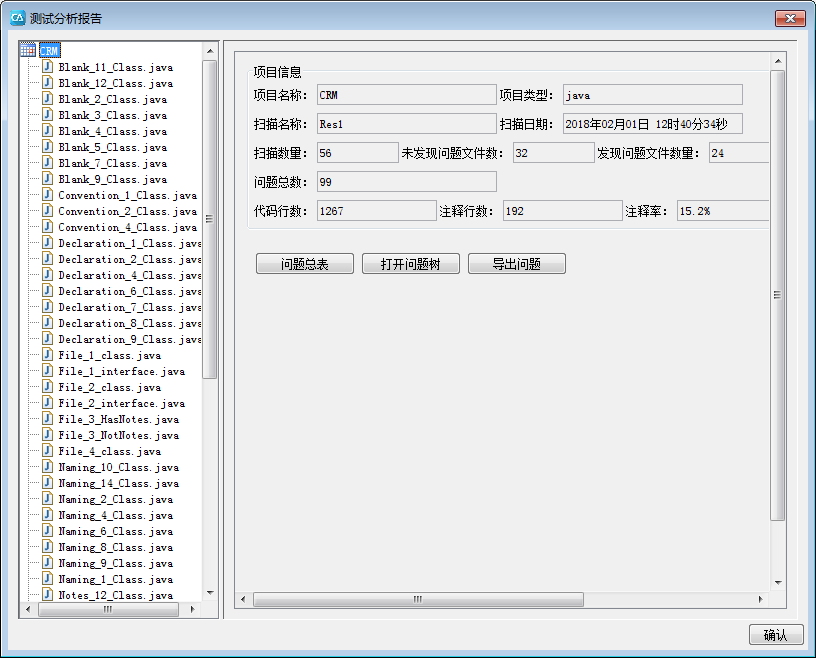Image resolution: width=816 pixels, height=658 pixels.
Task: Click the file icon beside Notes_12_Class.java
Action: [x=47, y=595]
